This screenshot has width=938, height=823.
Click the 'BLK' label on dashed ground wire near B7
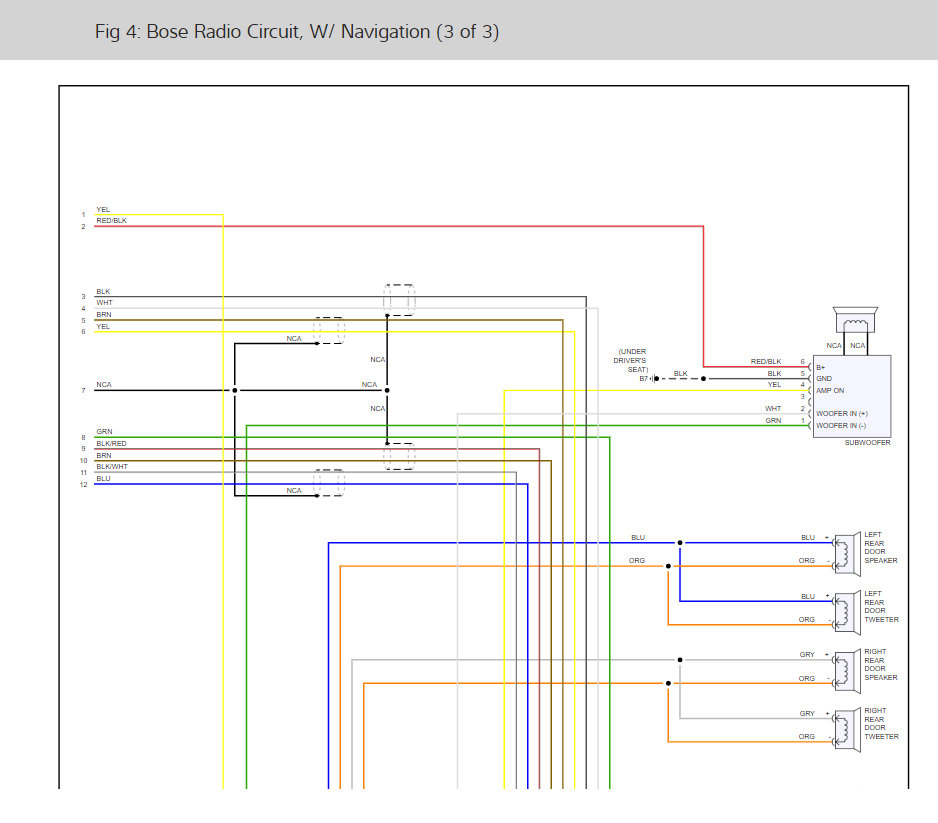point(680,373)
